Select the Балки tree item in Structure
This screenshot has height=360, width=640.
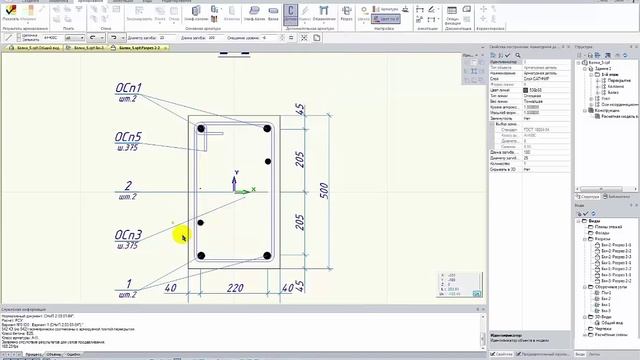(613, 93)
